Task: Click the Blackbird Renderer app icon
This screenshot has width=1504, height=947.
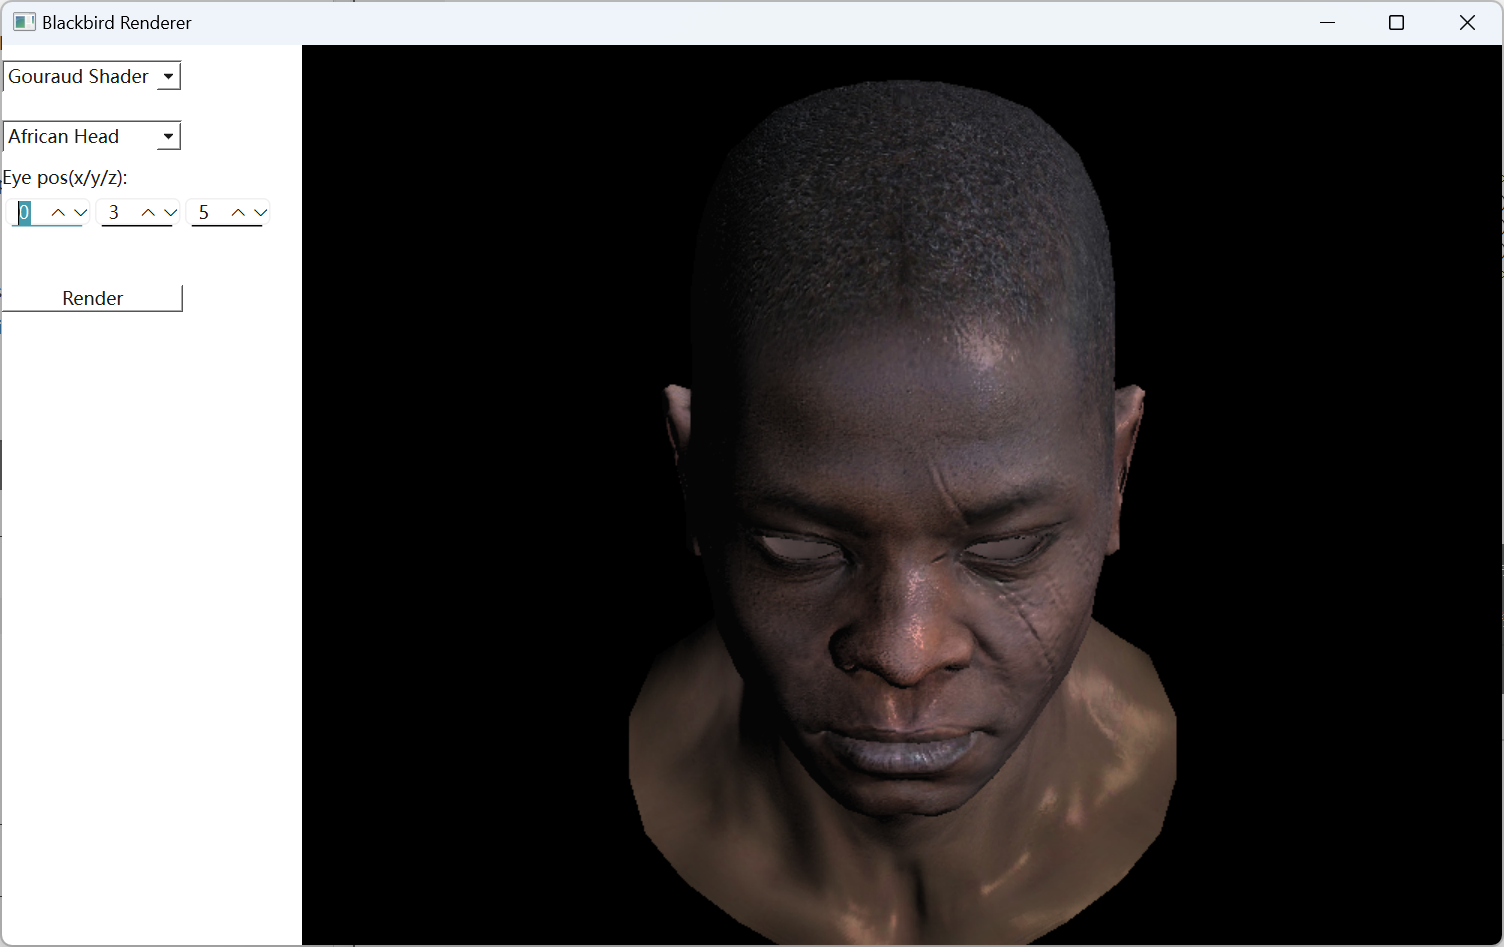Action: [24, 22]
